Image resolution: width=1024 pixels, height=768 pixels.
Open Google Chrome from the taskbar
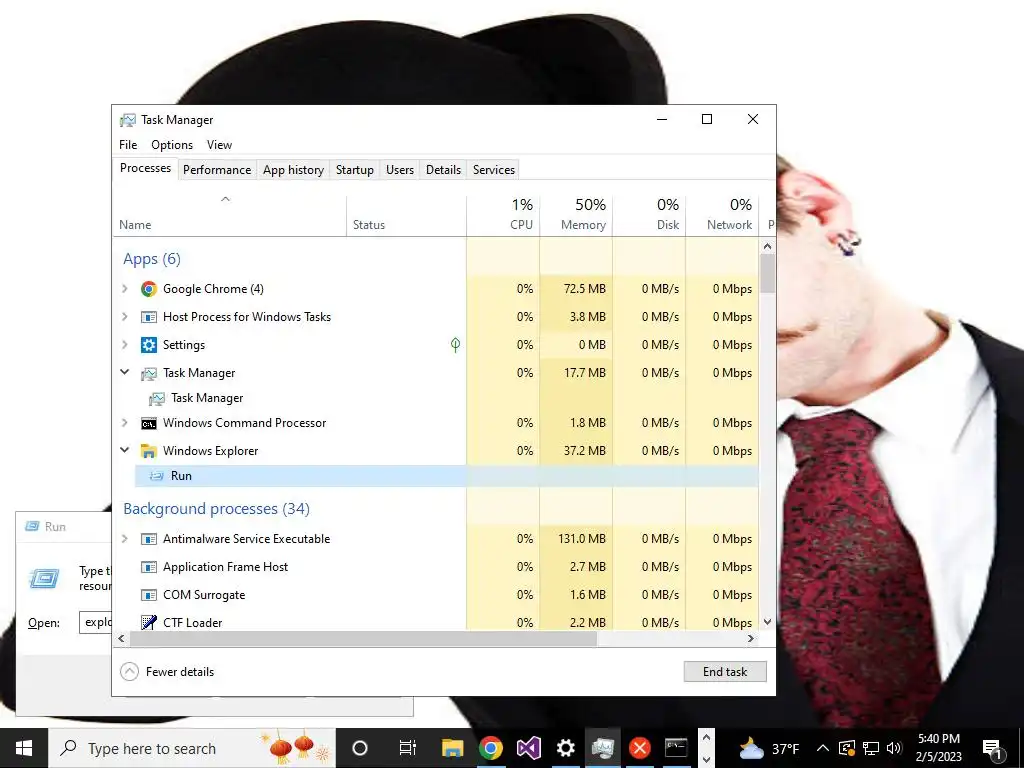[490, 748]
